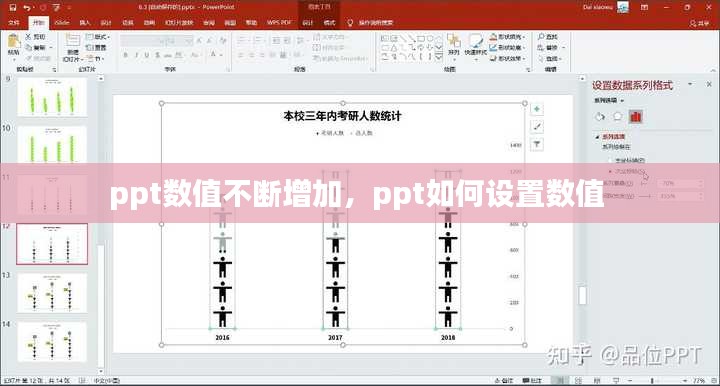The image size is (720, 386).
Task: Switch to the WPS PDF tab
Action: click(279, 22)
